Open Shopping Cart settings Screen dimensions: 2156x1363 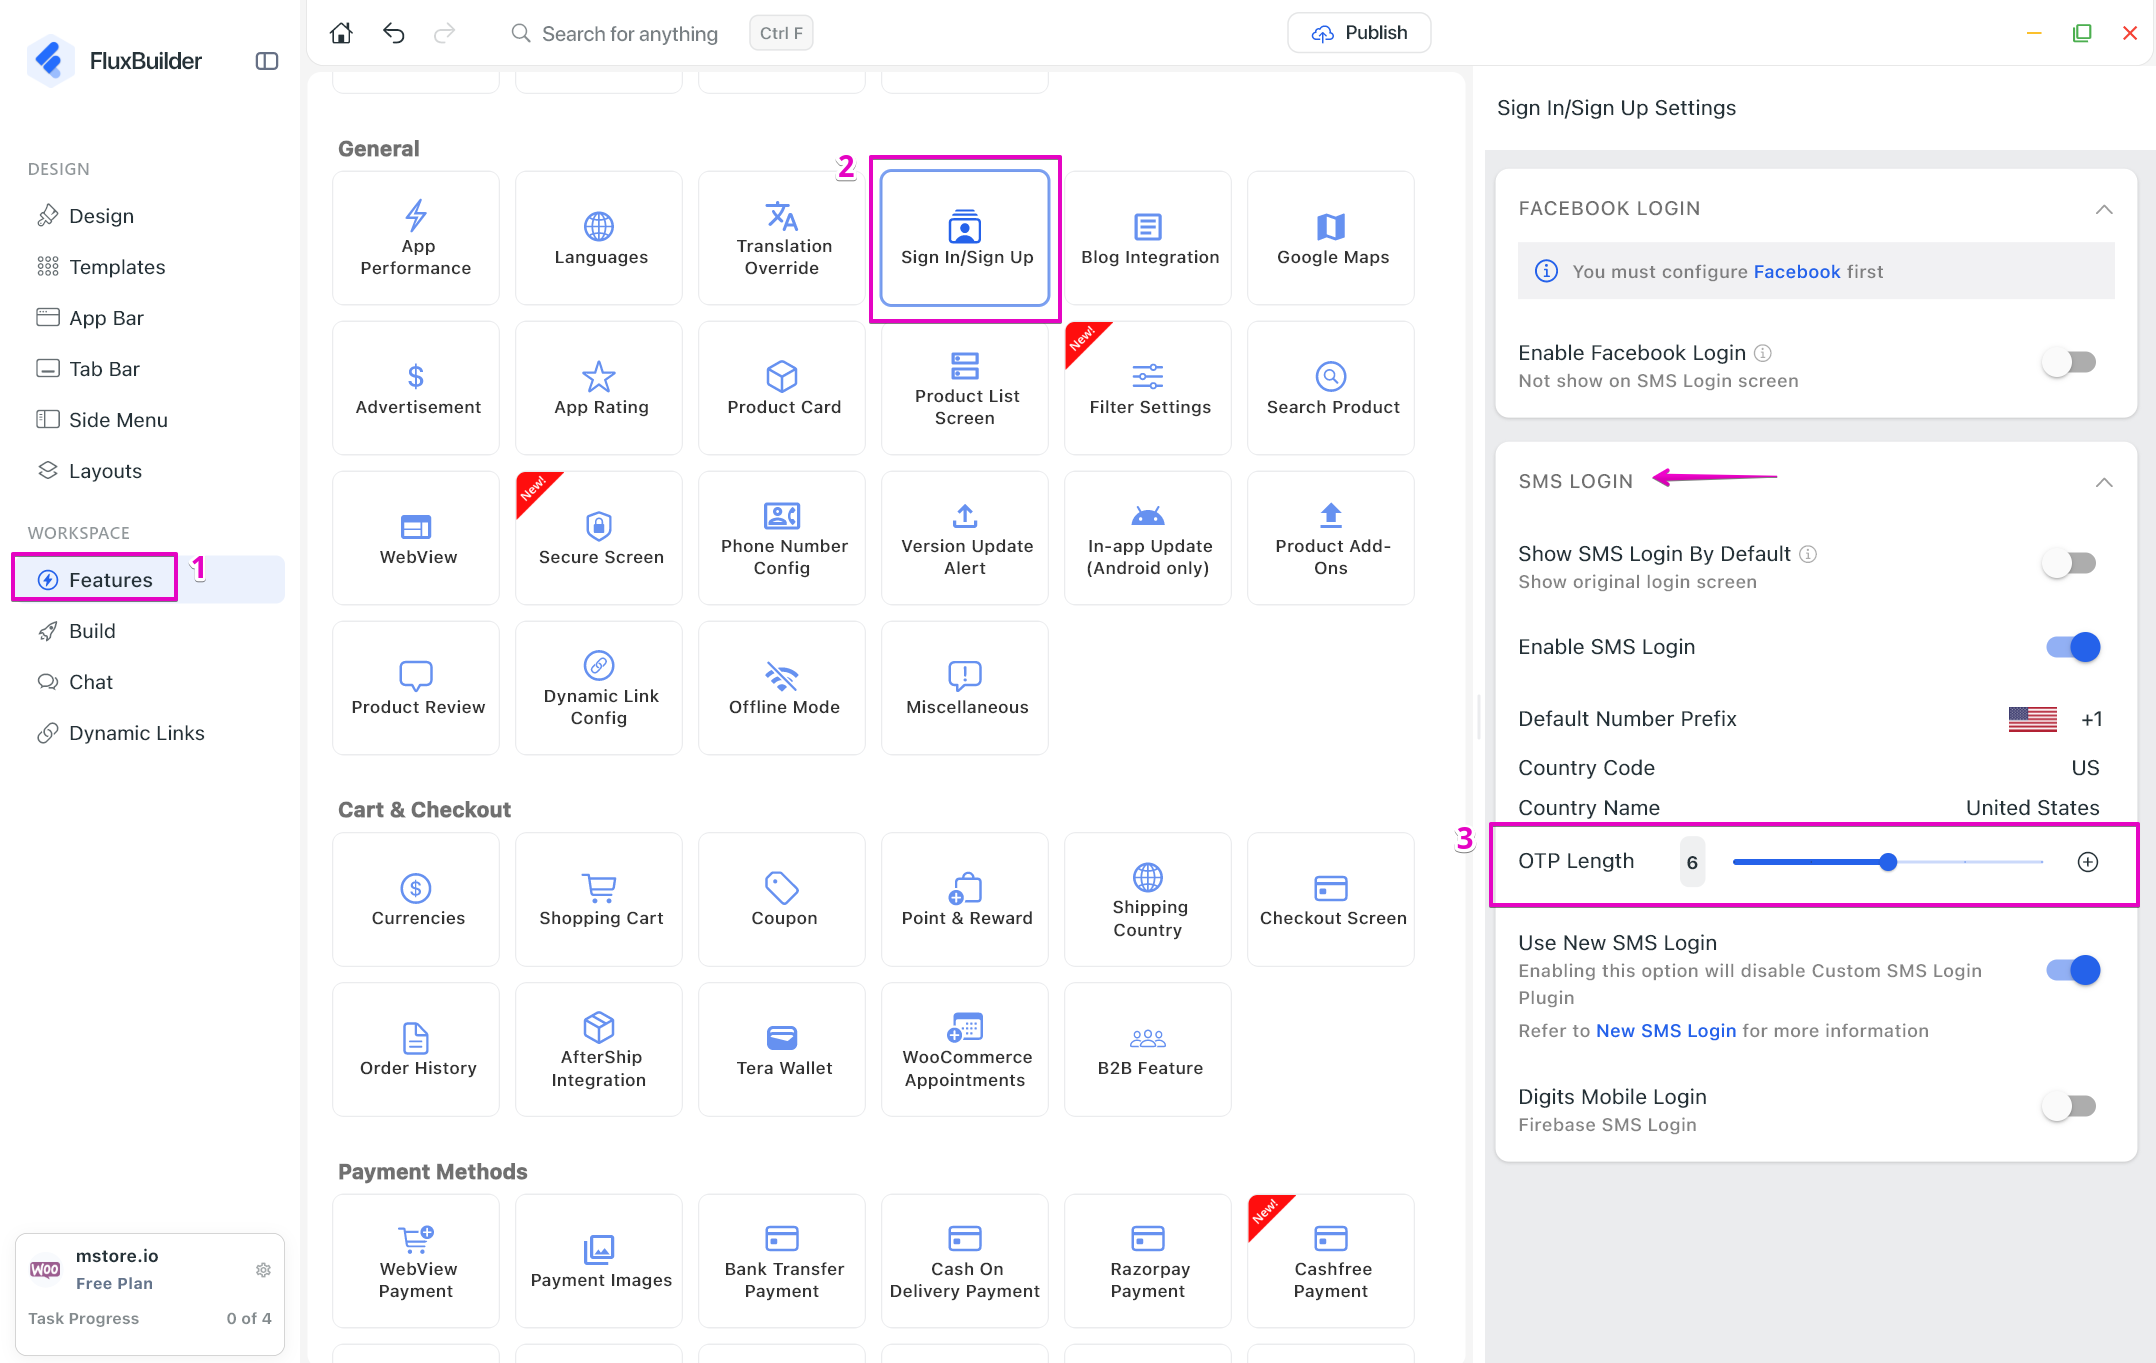[599, 899]
